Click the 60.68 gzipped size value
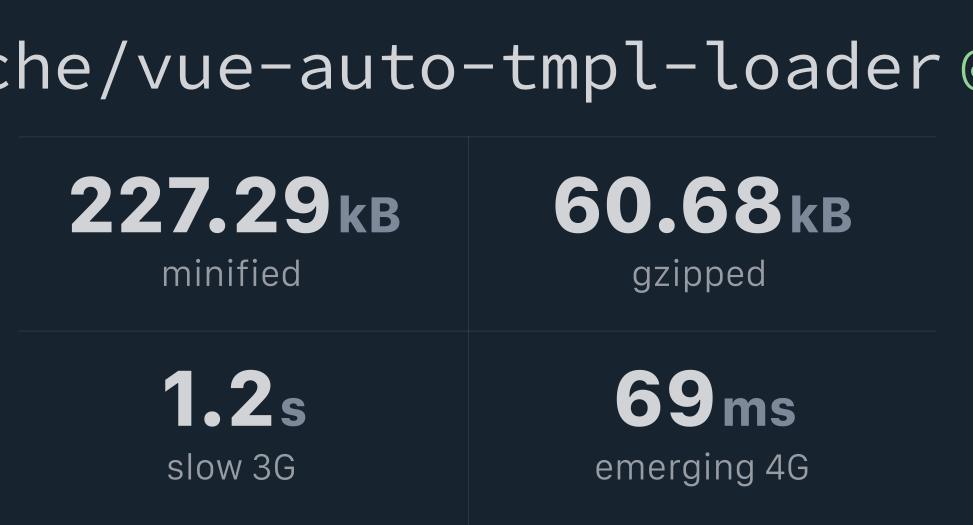This screenshot has width=973, height=525. pyautogui.click(x=667, y=206)
